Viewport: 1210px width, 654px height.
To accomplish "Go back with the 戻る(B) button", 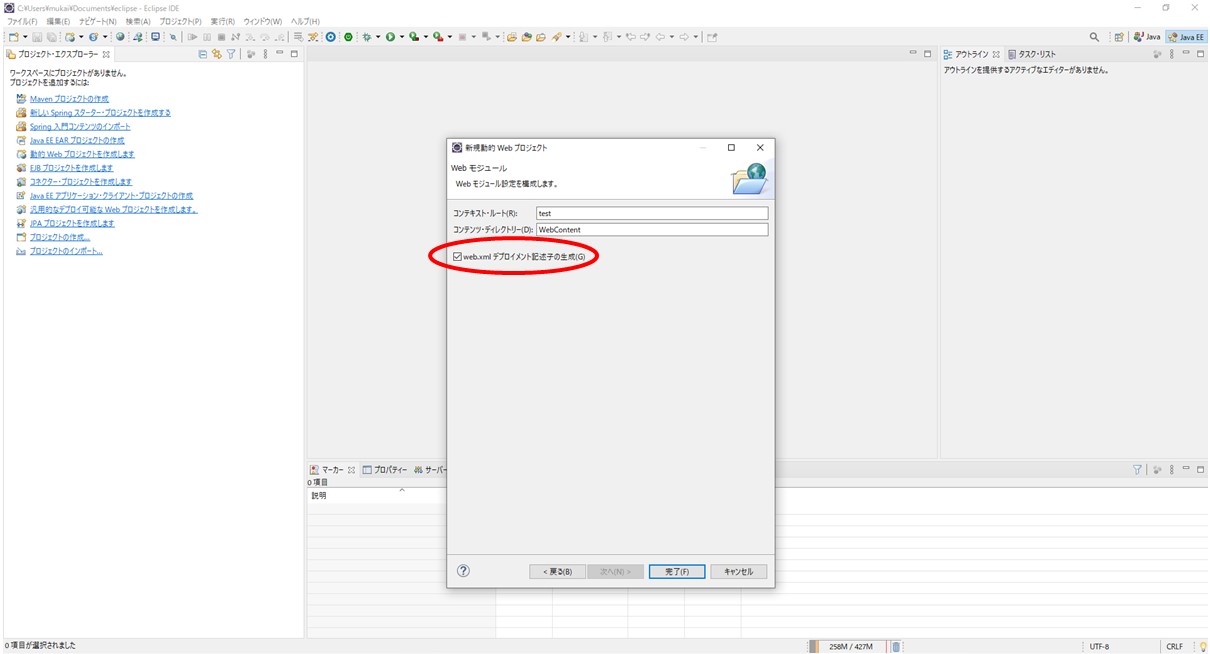I will tap(557, 572).
